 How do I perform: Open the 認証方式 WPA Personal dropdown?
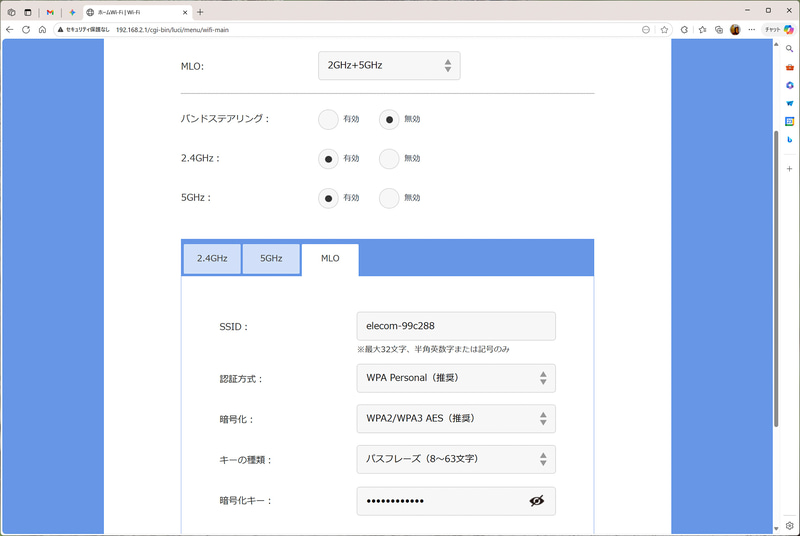point(456,378)
